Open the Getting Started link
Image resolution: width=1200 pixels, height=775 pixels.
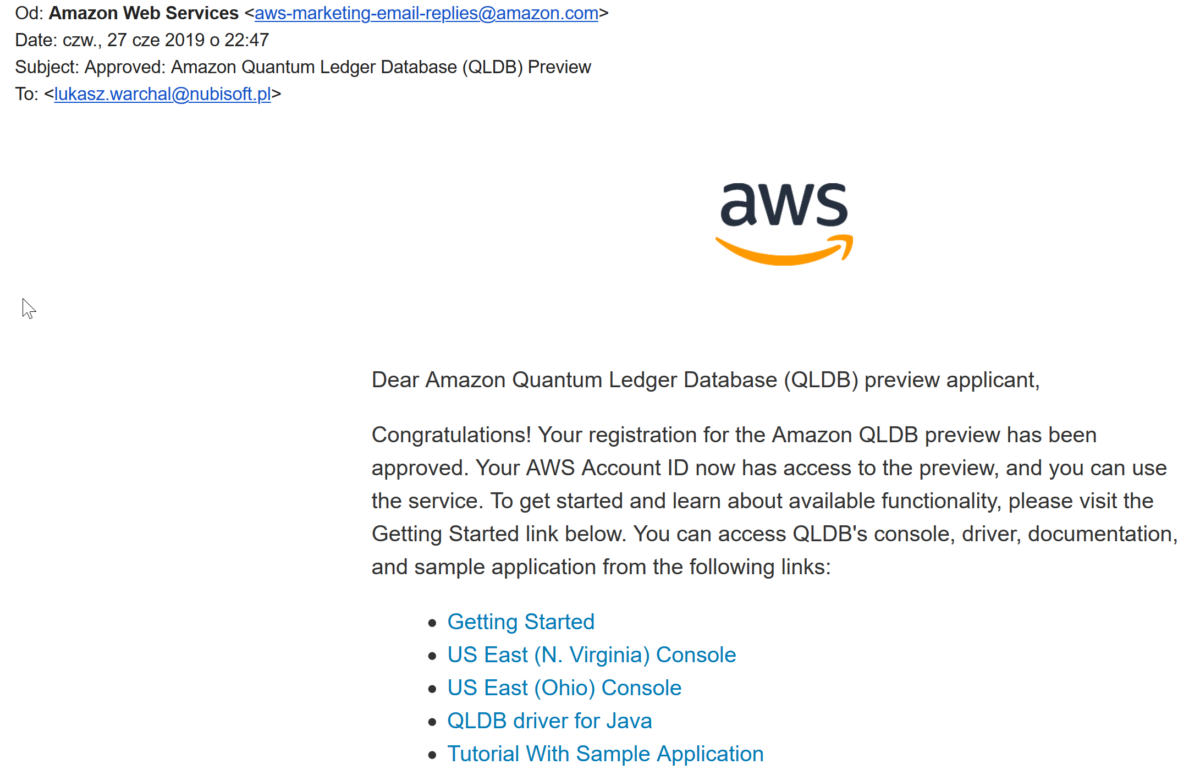click(520, 622)
